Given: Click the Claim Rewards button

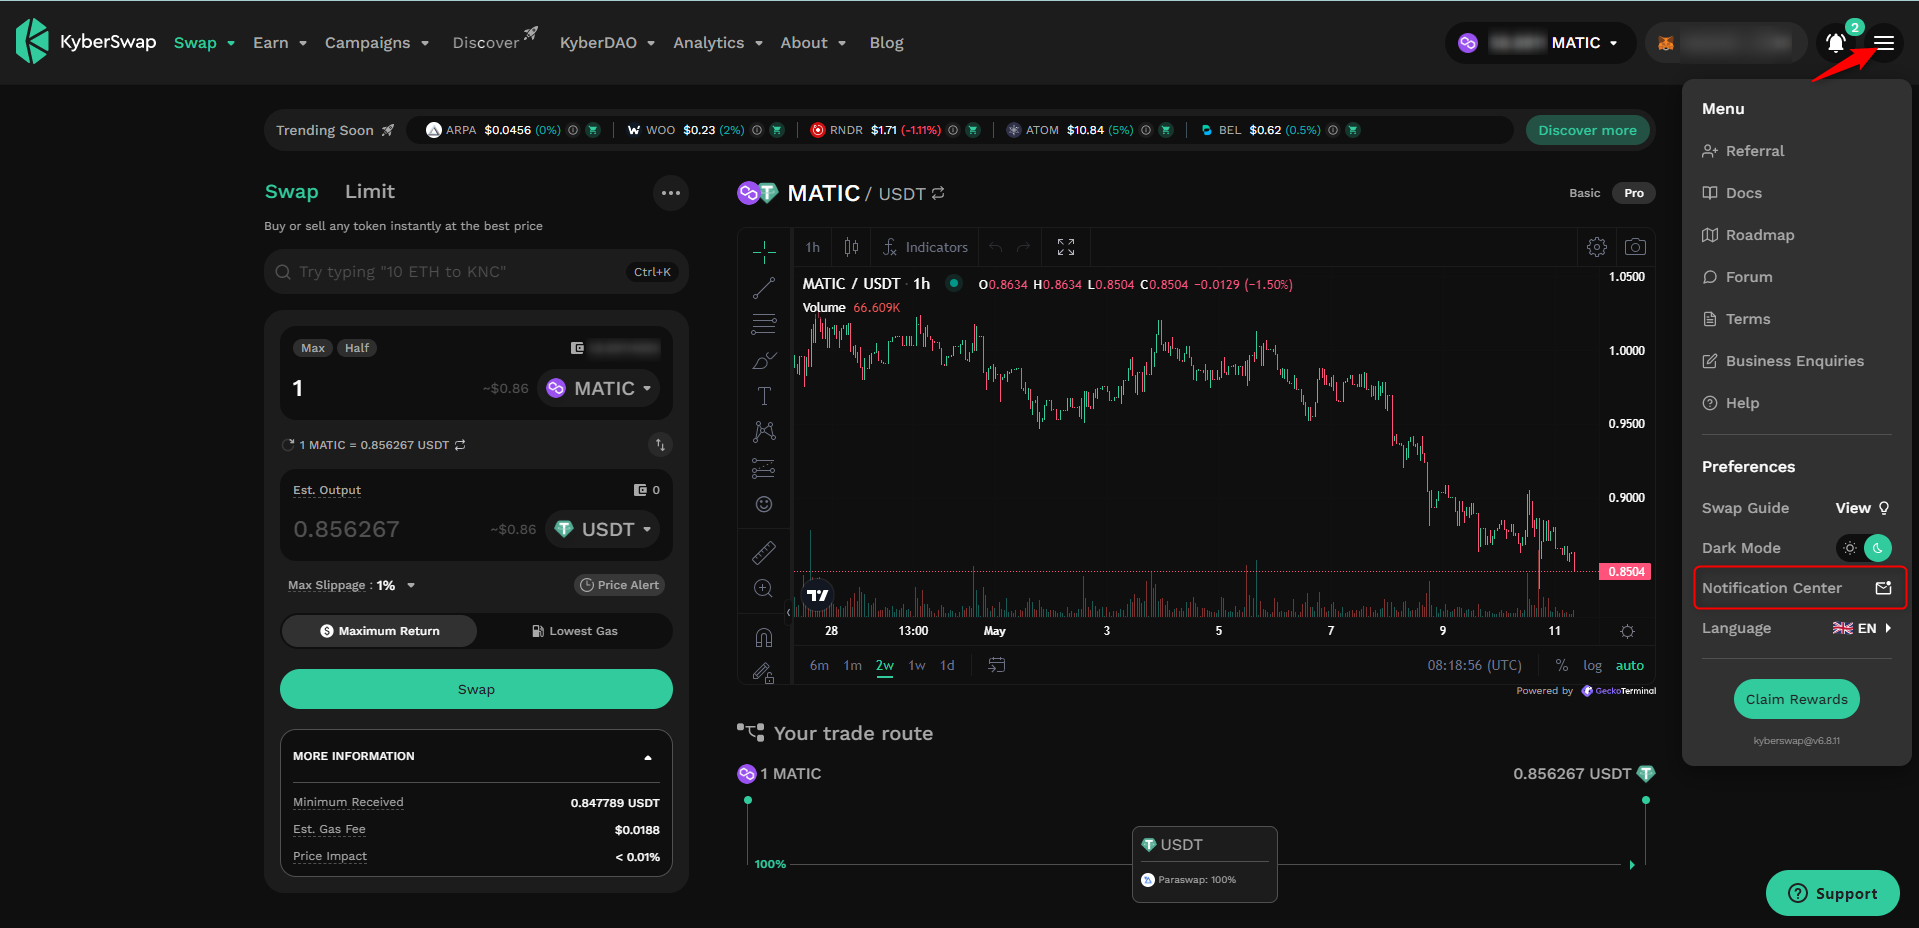Looking at the screenshot, I should (x=1796, y=699).
